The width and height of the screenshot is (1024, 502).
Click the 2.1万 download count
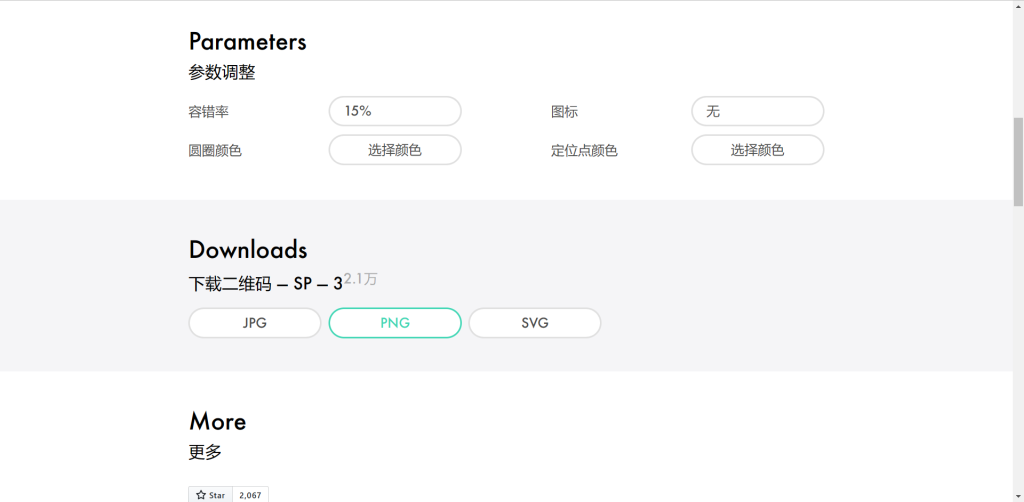point(361,279)
